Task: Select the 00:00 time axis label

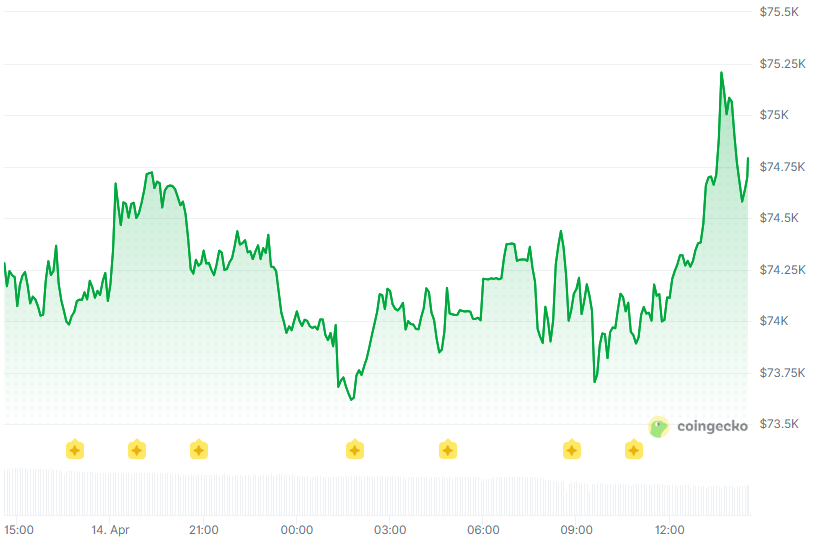Action: (297, 529)
